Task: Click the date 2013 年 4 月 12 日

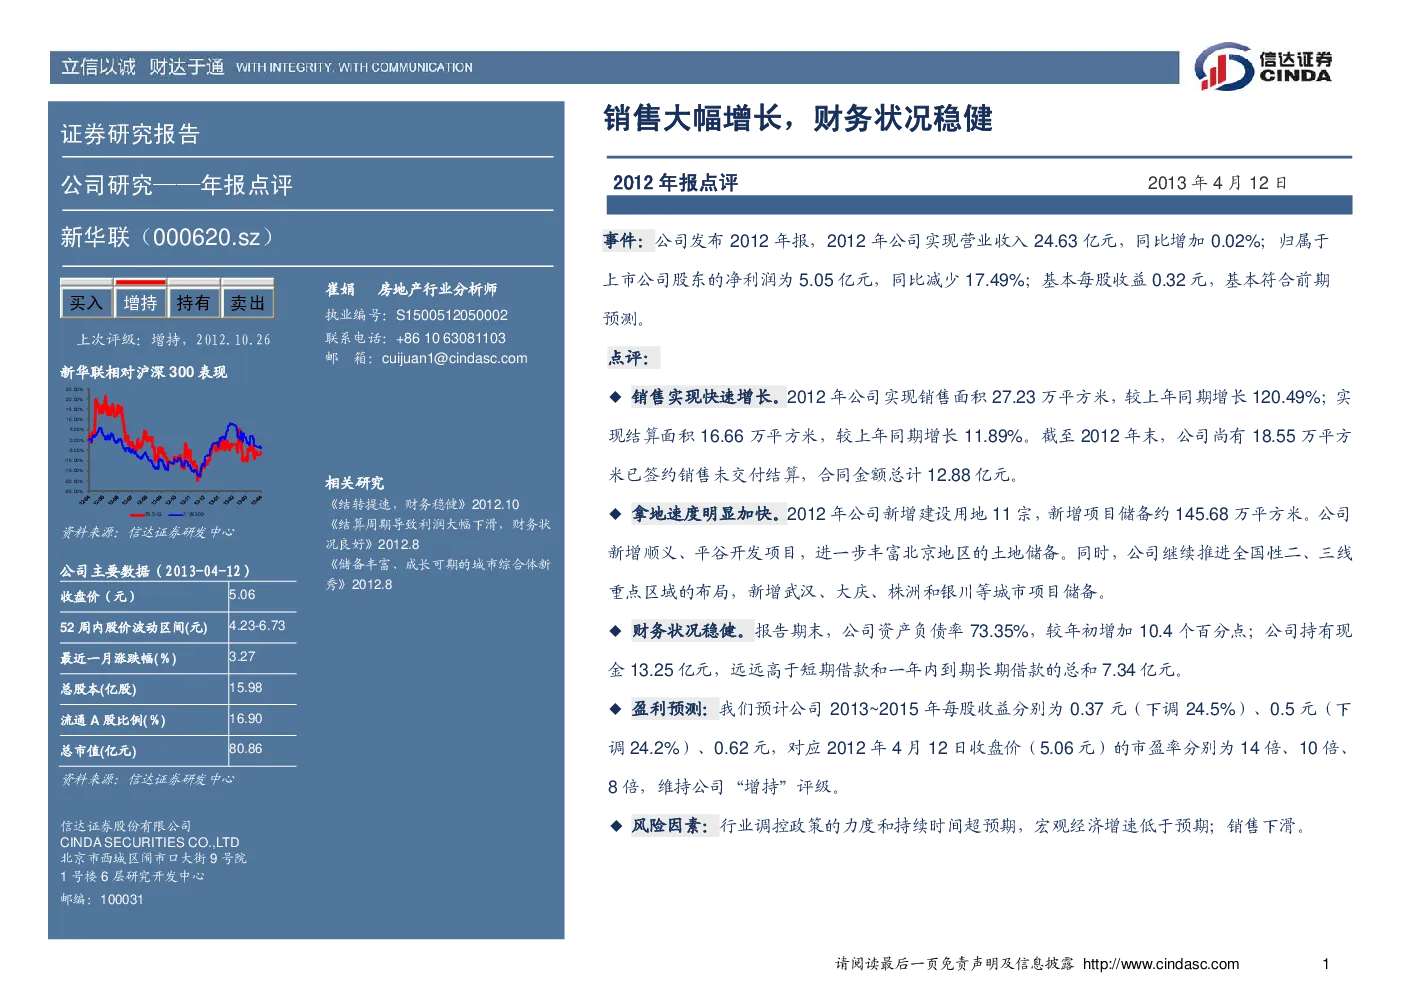Action: pos(1217,182)
